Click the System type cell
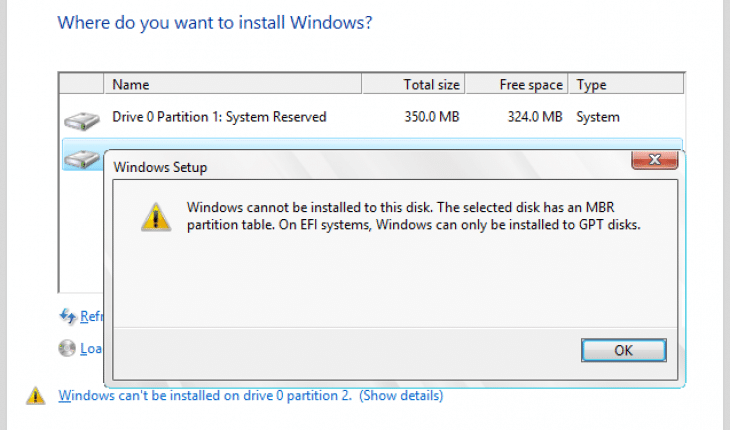730x430 pixels. (598, 117)
